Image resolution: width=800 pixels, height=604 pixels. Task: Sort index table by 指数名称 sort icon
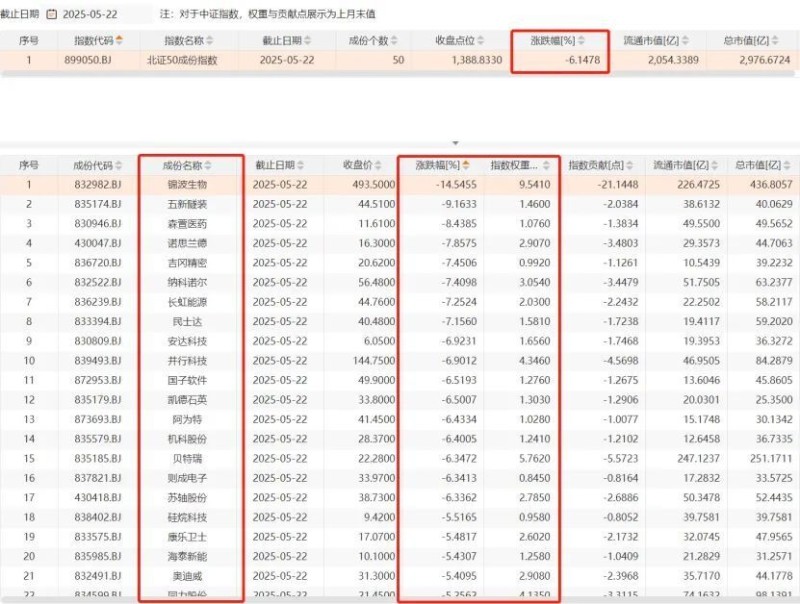(213, 40)
